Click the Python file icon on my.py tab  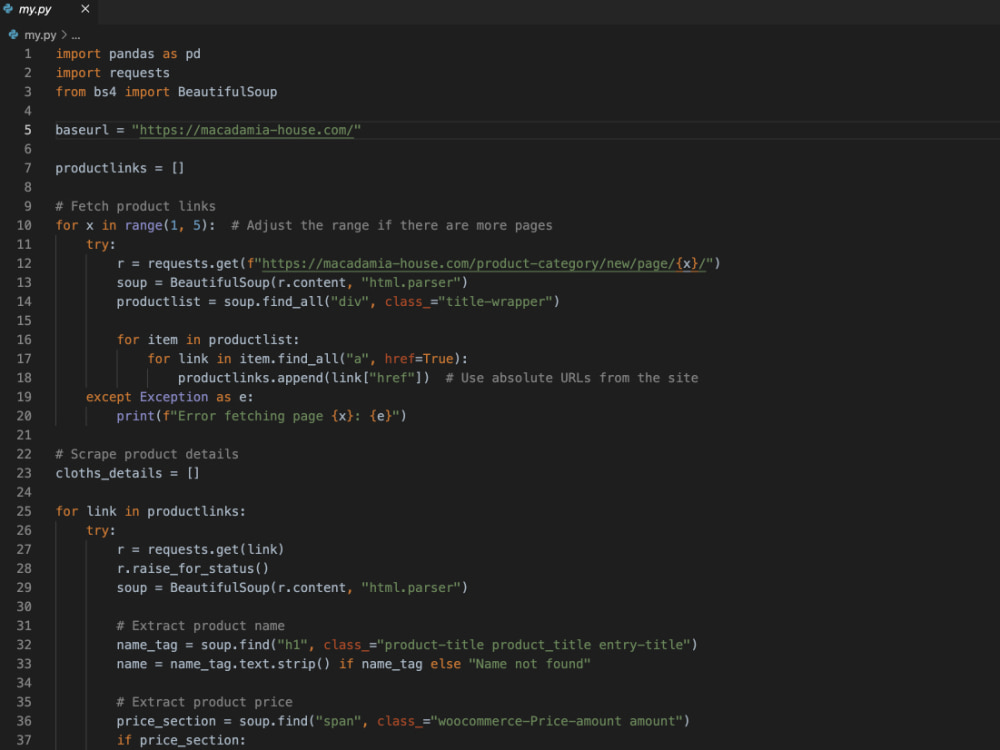pos(8,9)
